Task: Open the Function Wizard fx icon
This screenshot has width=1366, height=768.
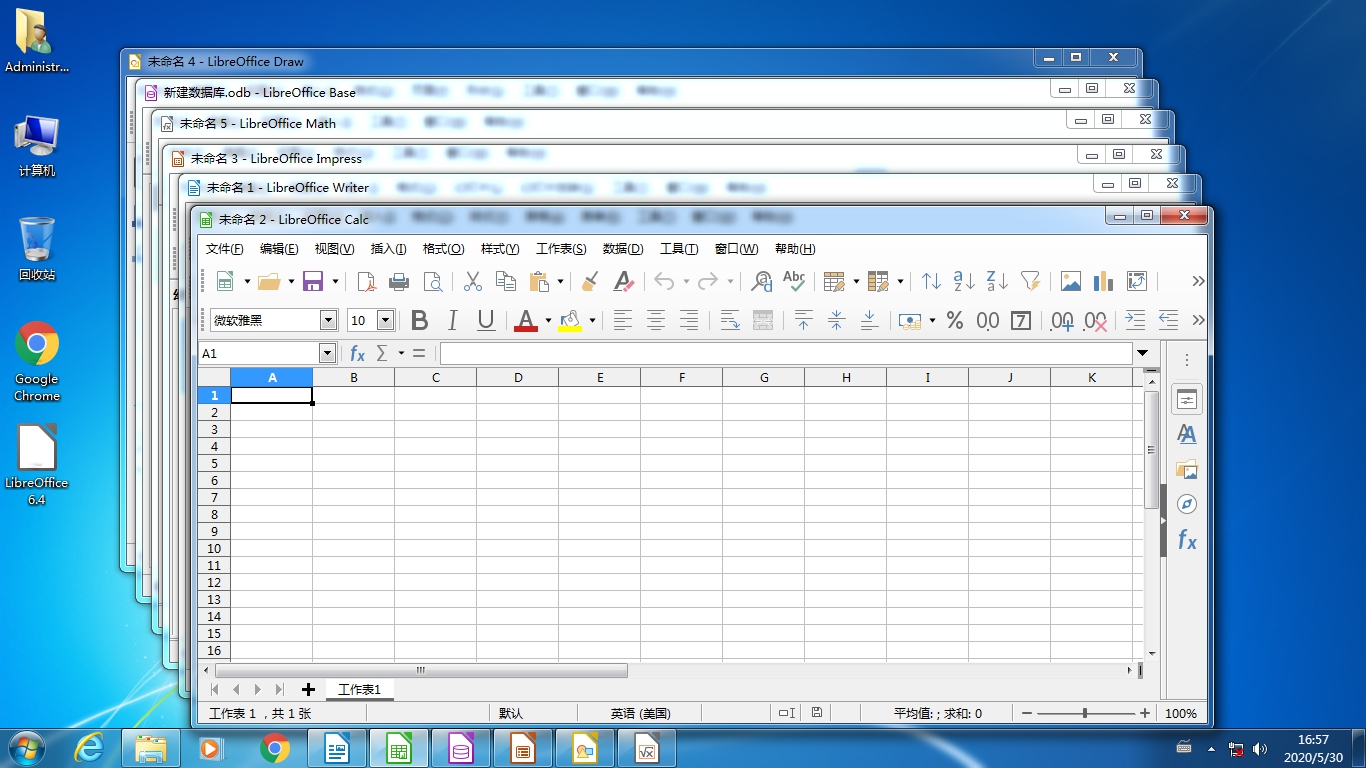Action: (357, 354)
